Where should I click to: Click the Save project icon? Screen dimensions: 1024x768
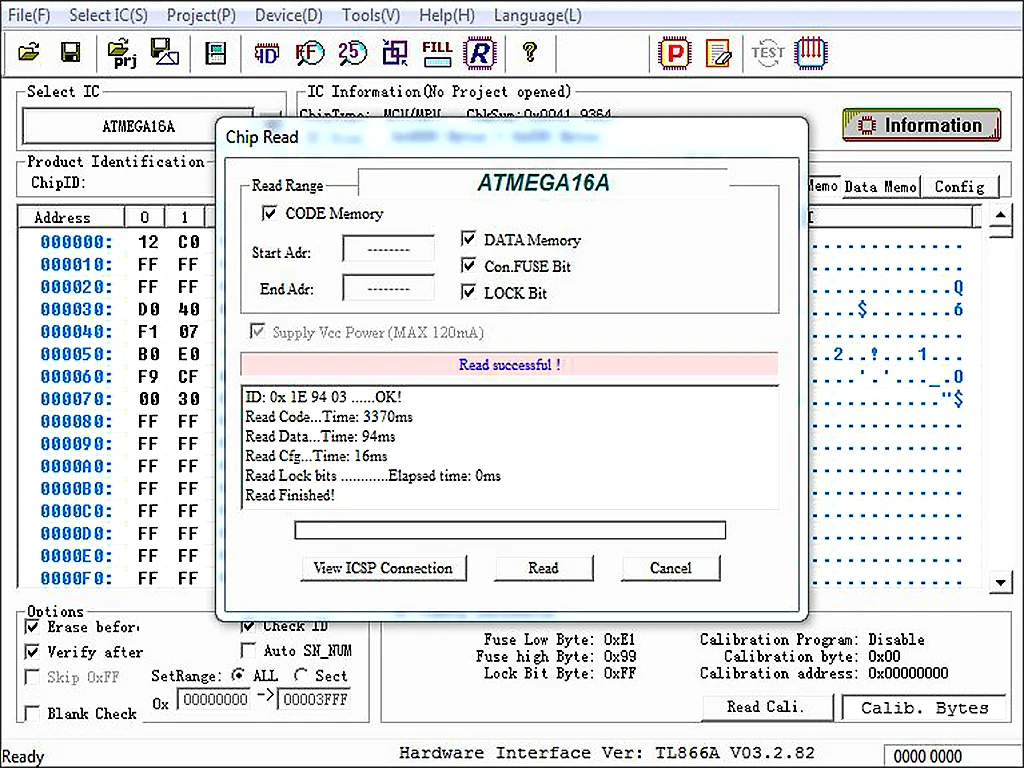coord(165,52)
